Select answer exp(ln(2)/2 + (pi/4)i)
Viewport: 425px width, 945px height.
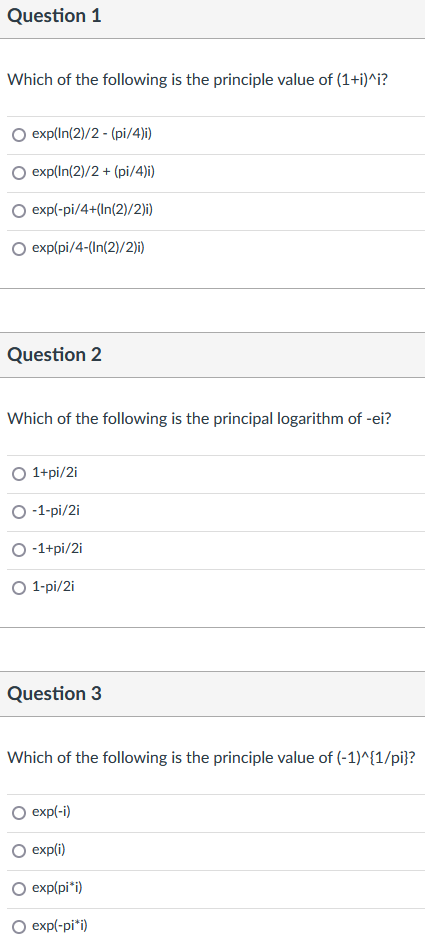point(19,173)
